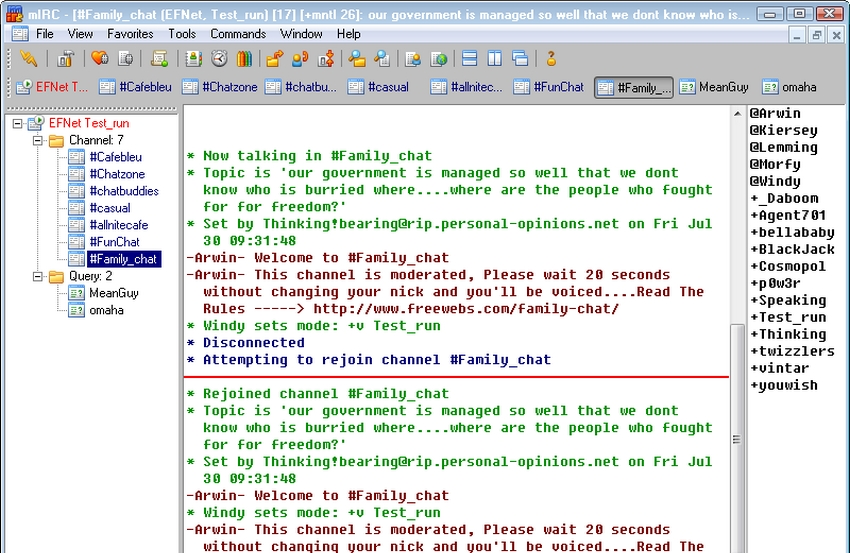This screenshot has height=553, width=850.
Task: Select #Cafebleu in the tree
Action: (x=115, y=157)
